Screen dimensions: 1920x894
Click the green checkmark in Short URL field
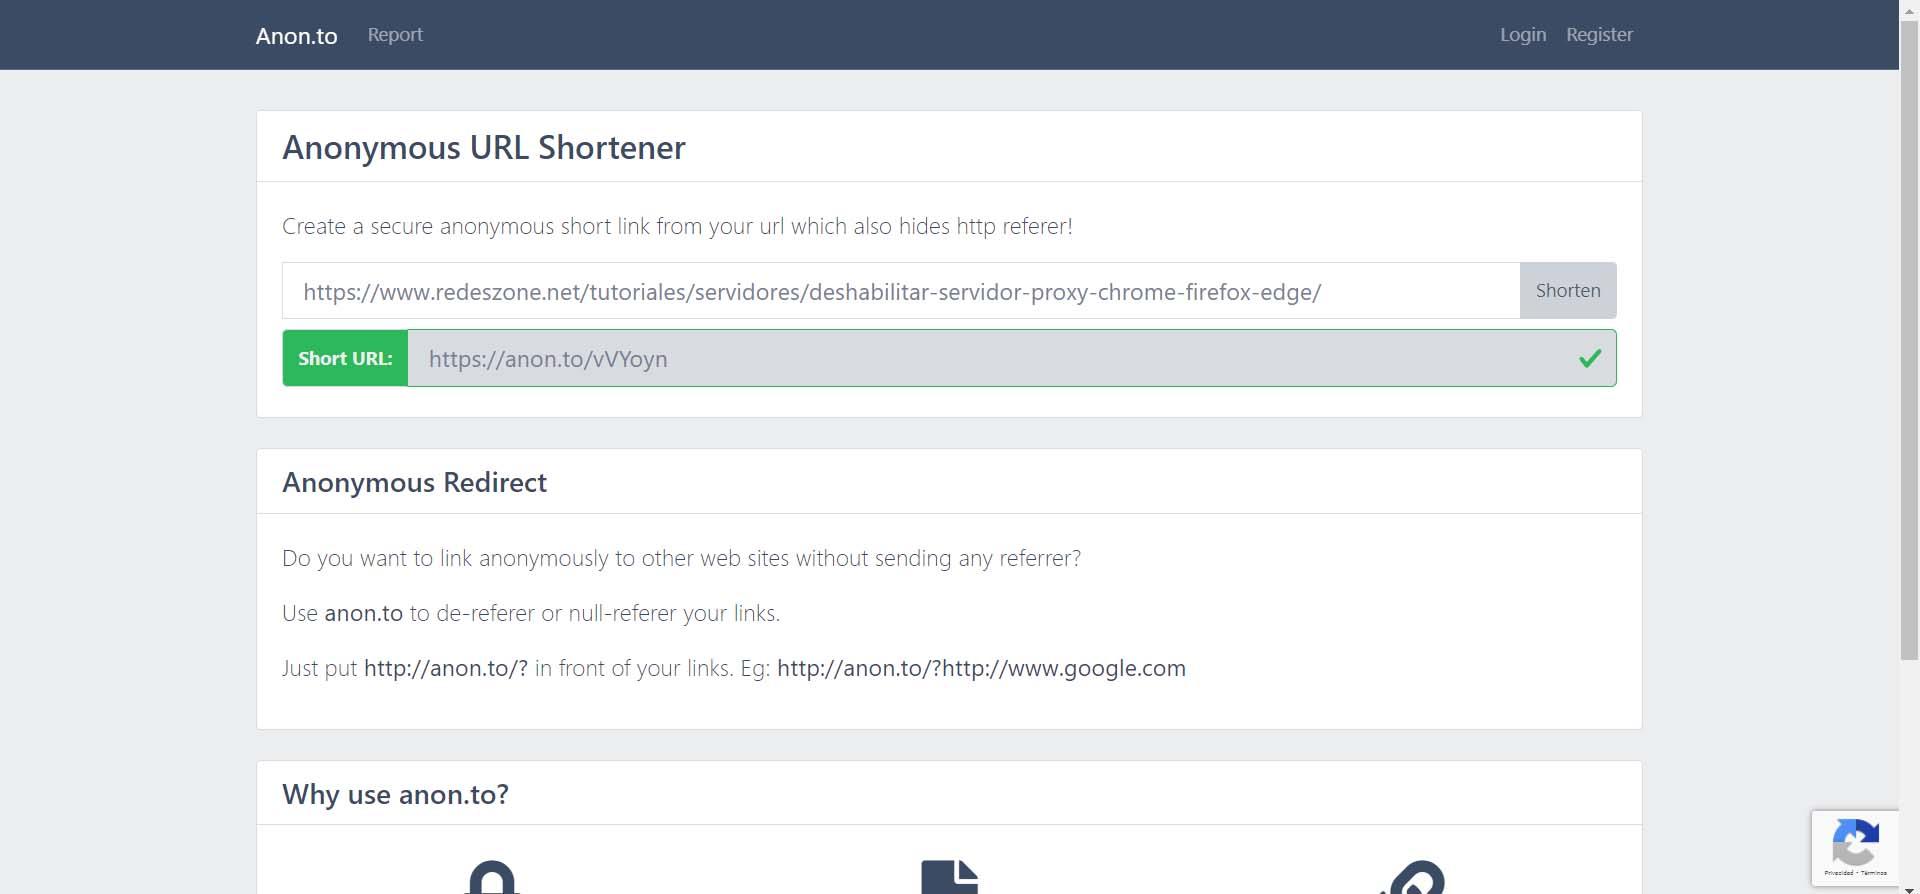pos(1589,358)
